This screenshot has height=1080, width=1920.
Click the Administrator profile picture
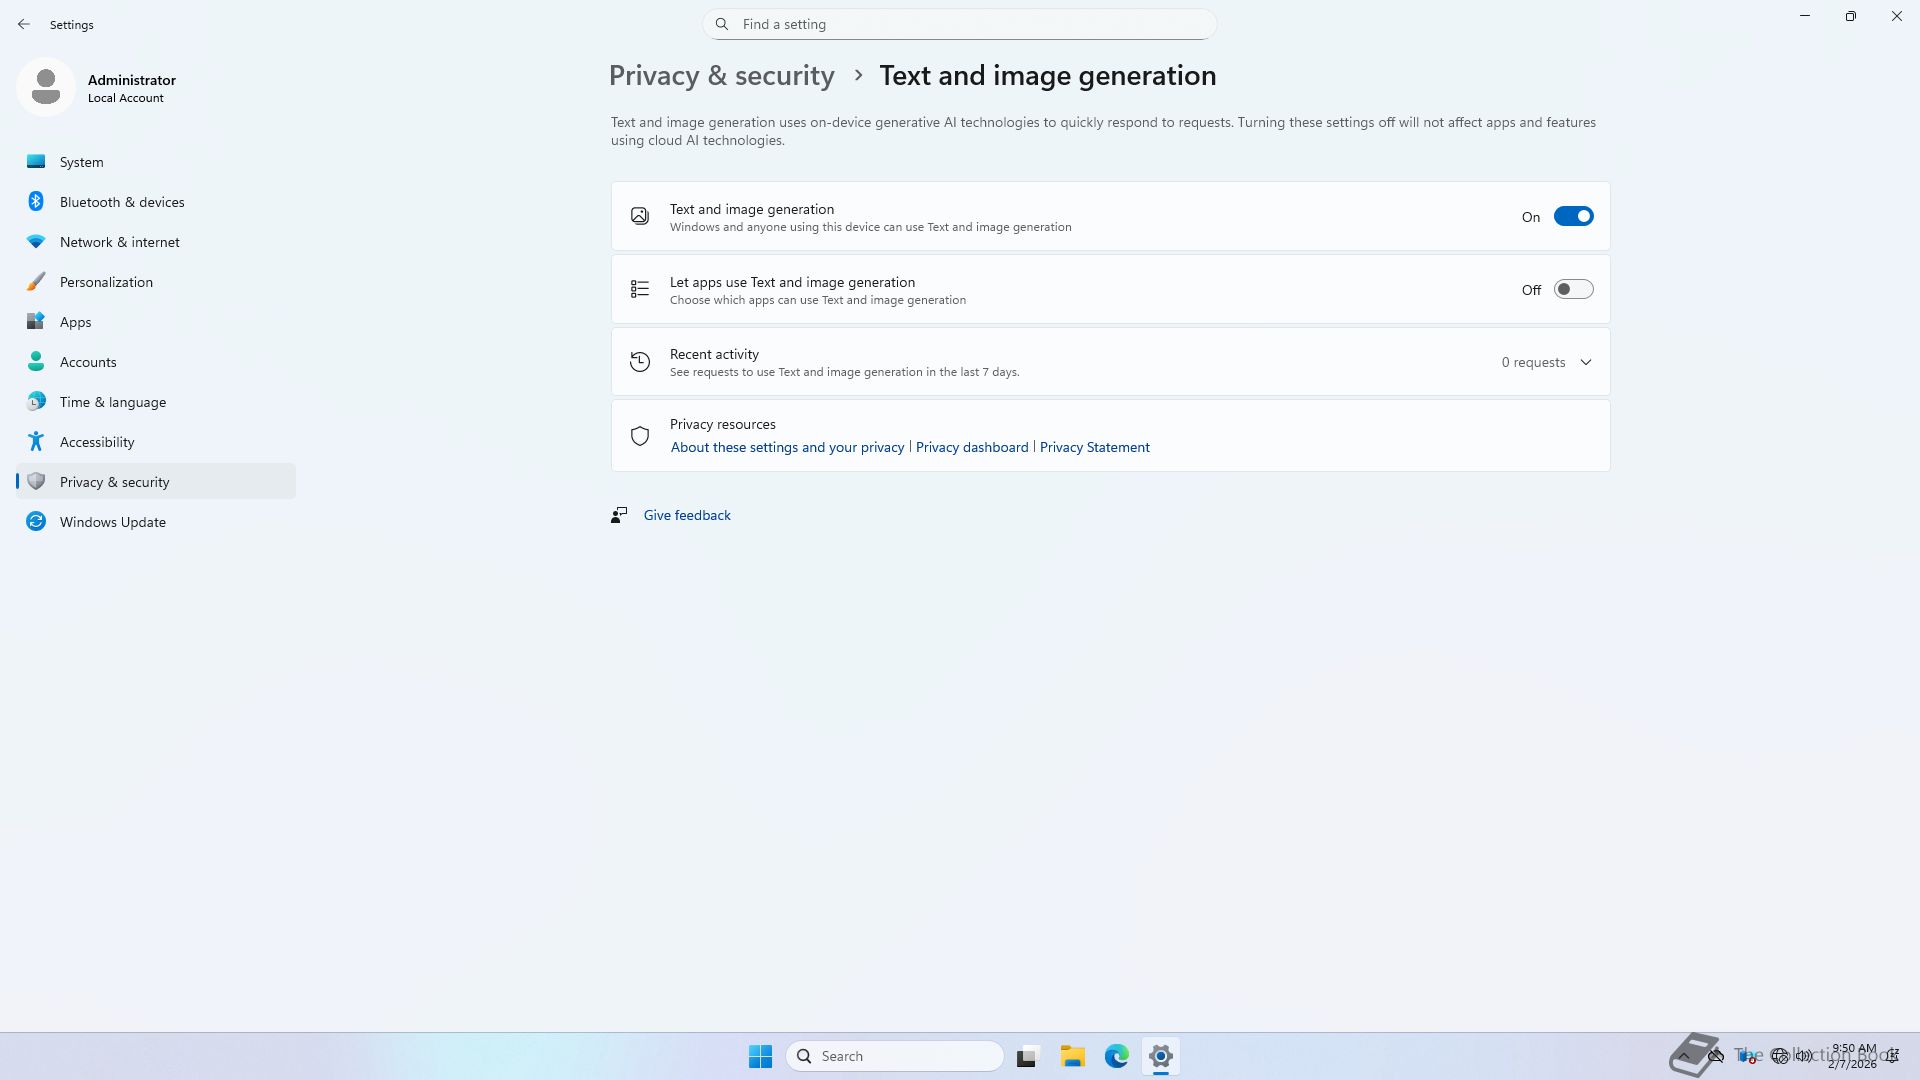click(46, 88)
